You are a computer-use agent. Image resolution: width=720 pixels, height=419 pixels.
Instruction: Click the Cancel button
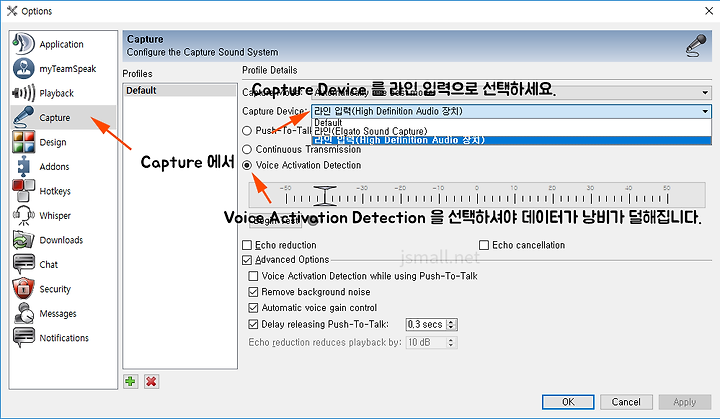point(626,402)
